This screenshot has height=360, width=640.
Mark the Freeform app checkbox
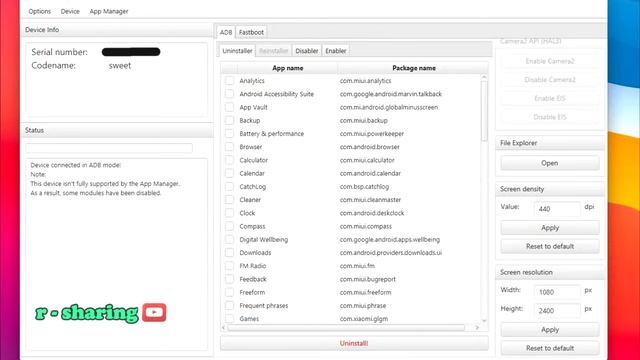229,292
